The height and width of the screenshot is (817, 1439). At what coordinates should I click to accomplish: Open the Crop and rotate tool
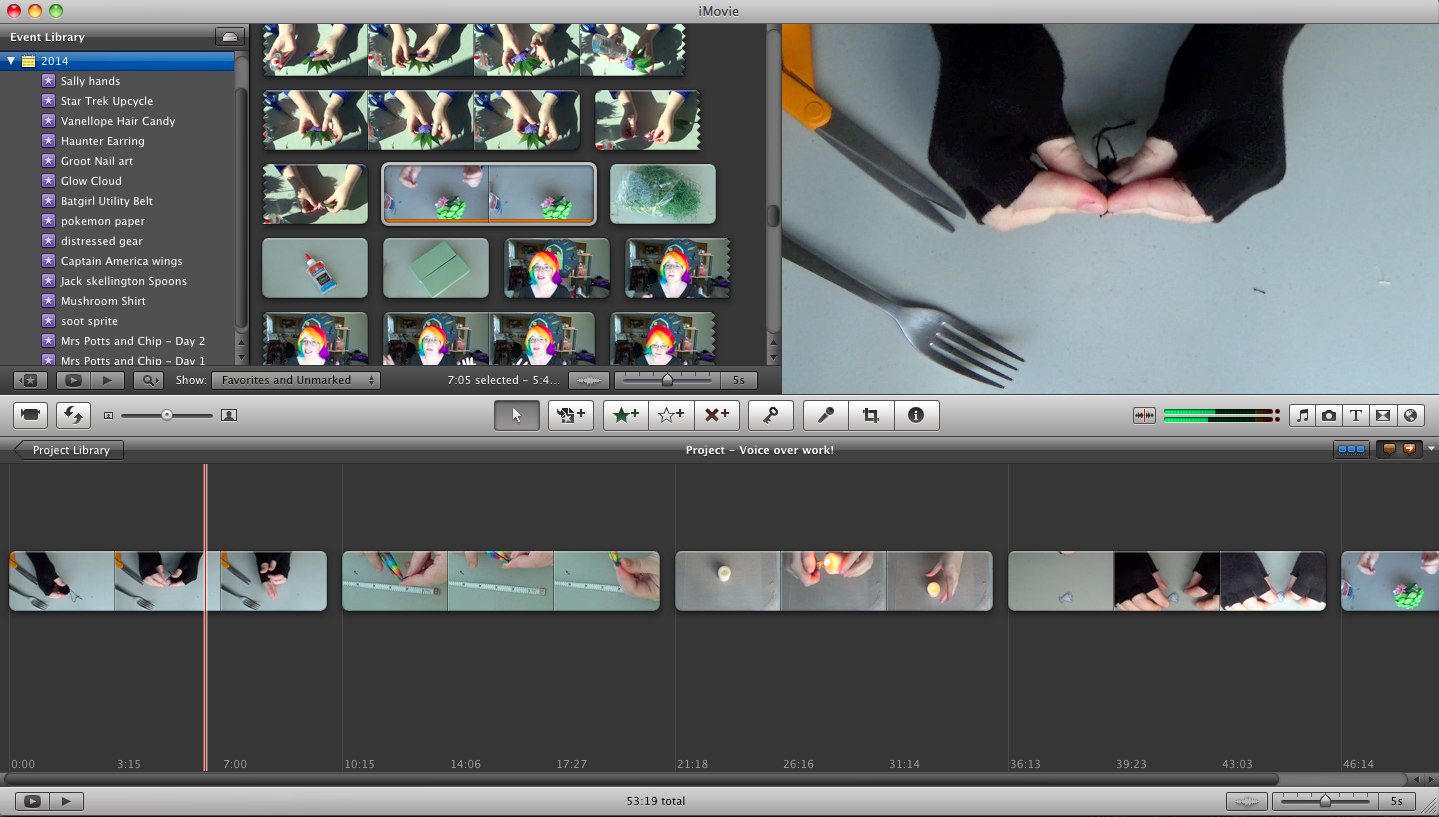[x=871, y=415]
